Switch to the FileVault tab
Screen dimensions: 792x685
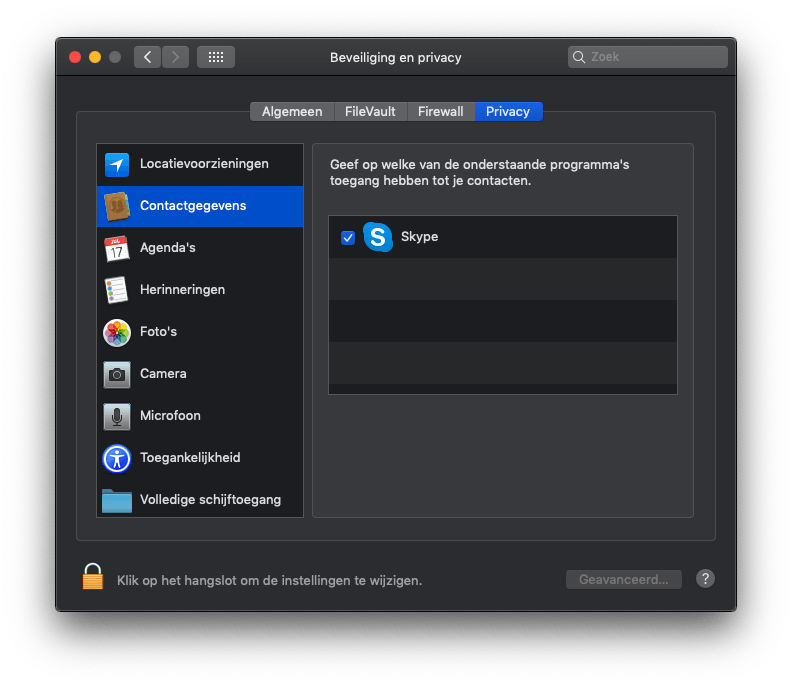370,112
